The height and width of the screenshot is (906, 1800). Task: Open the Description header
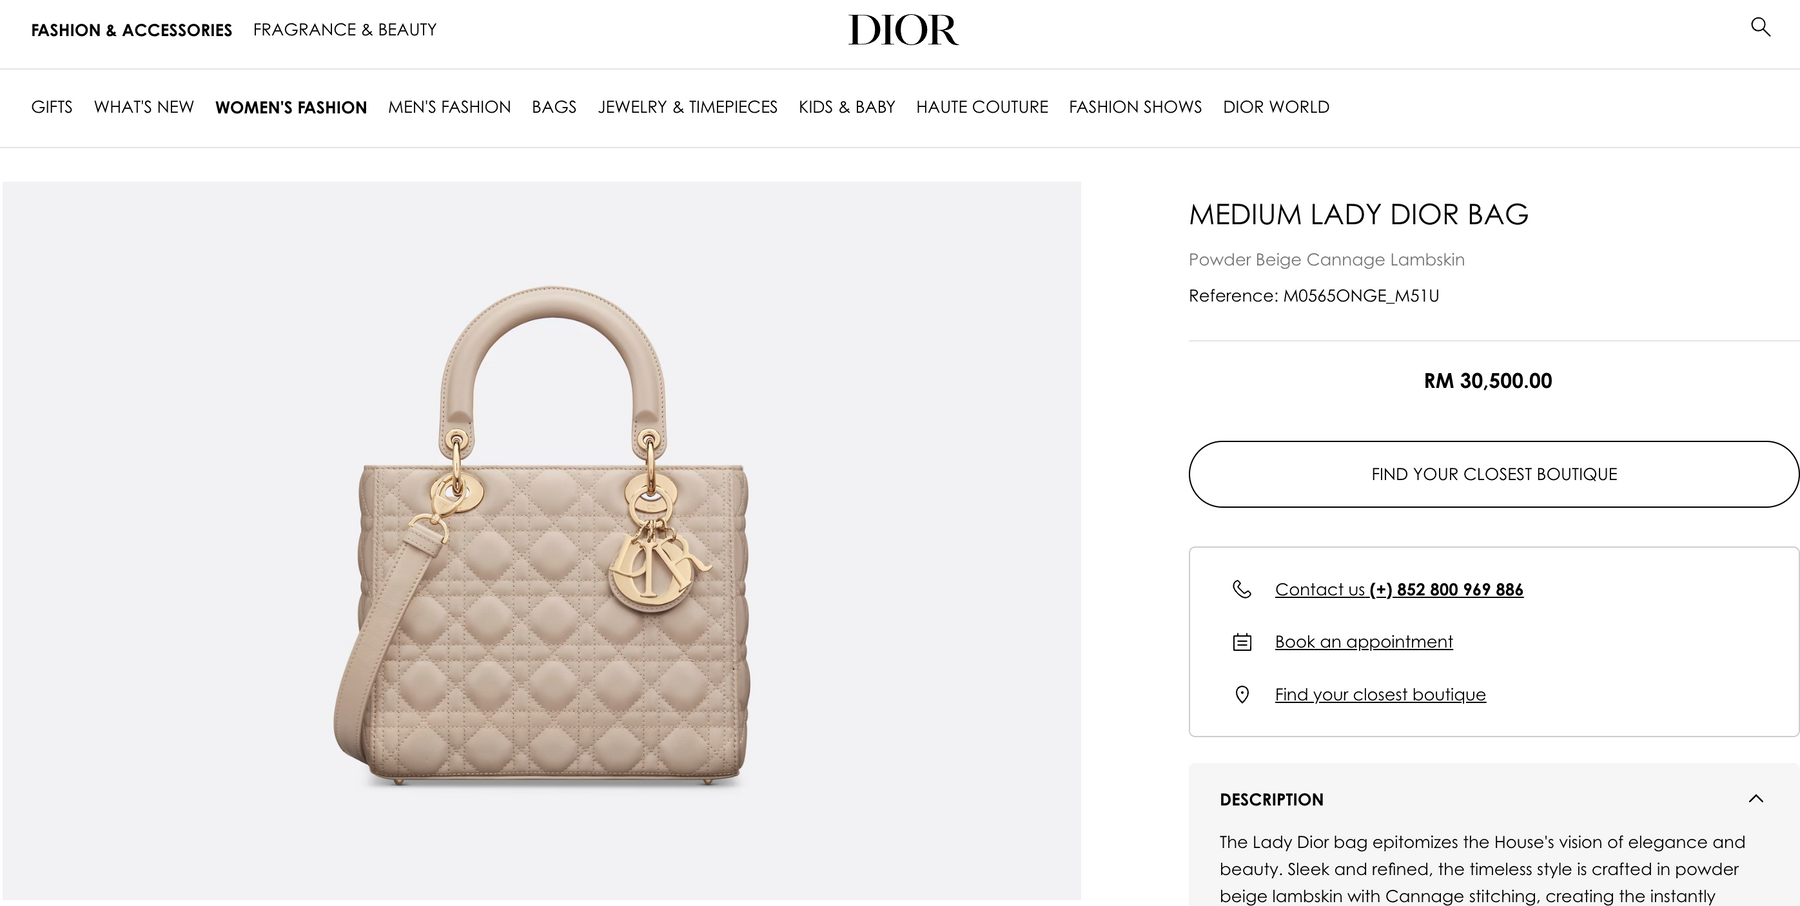tap(1271, 799)
